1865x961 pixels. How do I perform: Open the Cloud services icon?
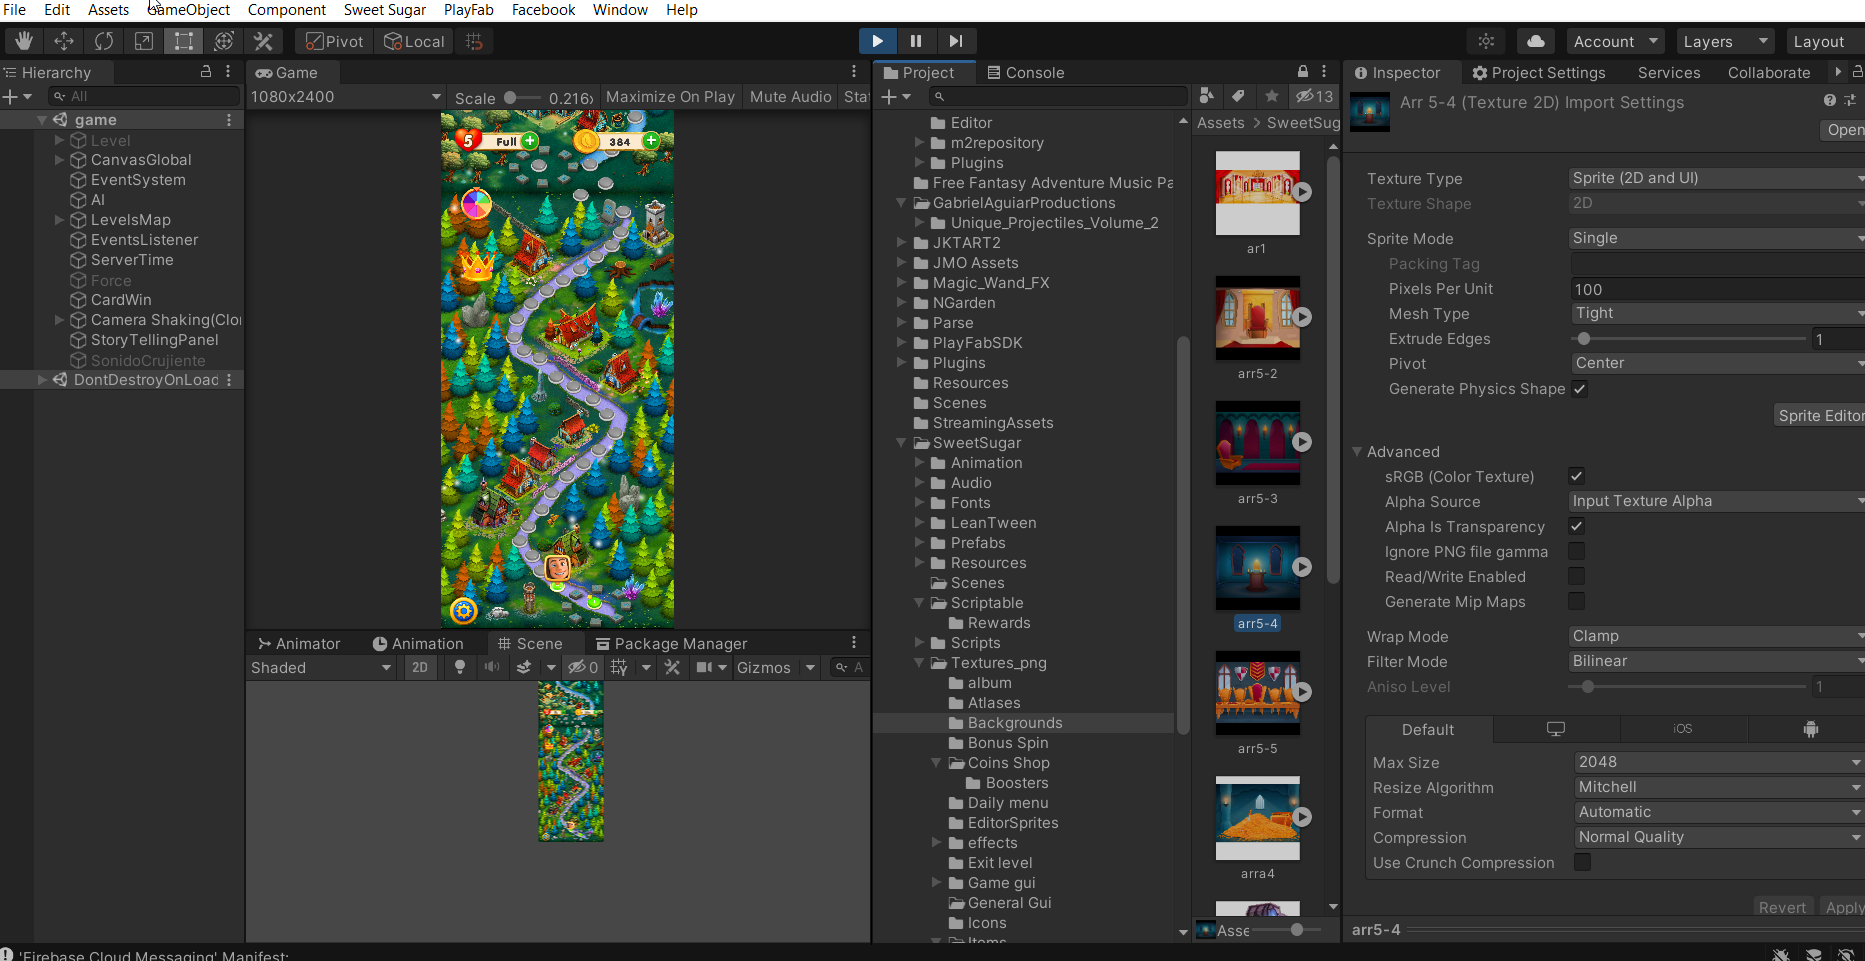(1536, 41)
